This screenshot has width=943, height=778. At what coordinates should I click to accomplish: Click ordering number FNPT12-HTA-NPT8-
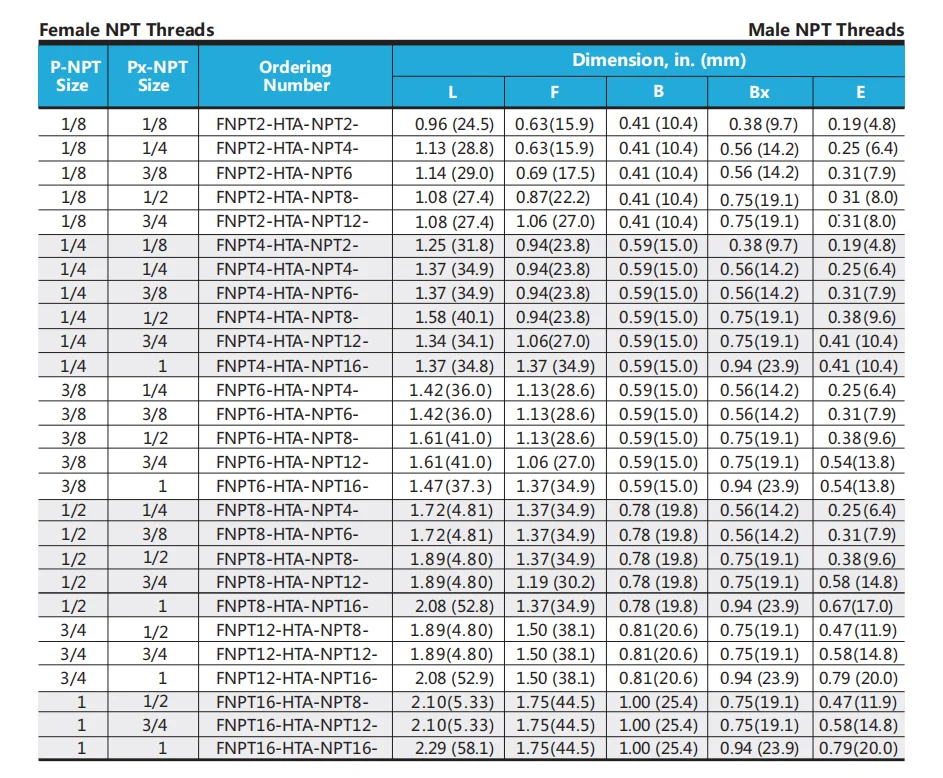click(292, 630)
